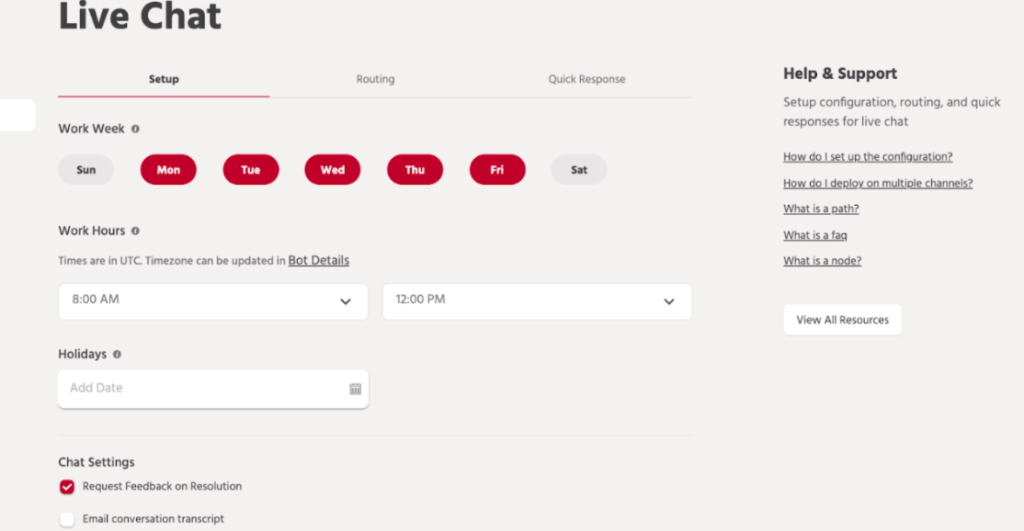Select the Setup tab
This screenshot has width=1024, height=531.
[x=164, y=79]
